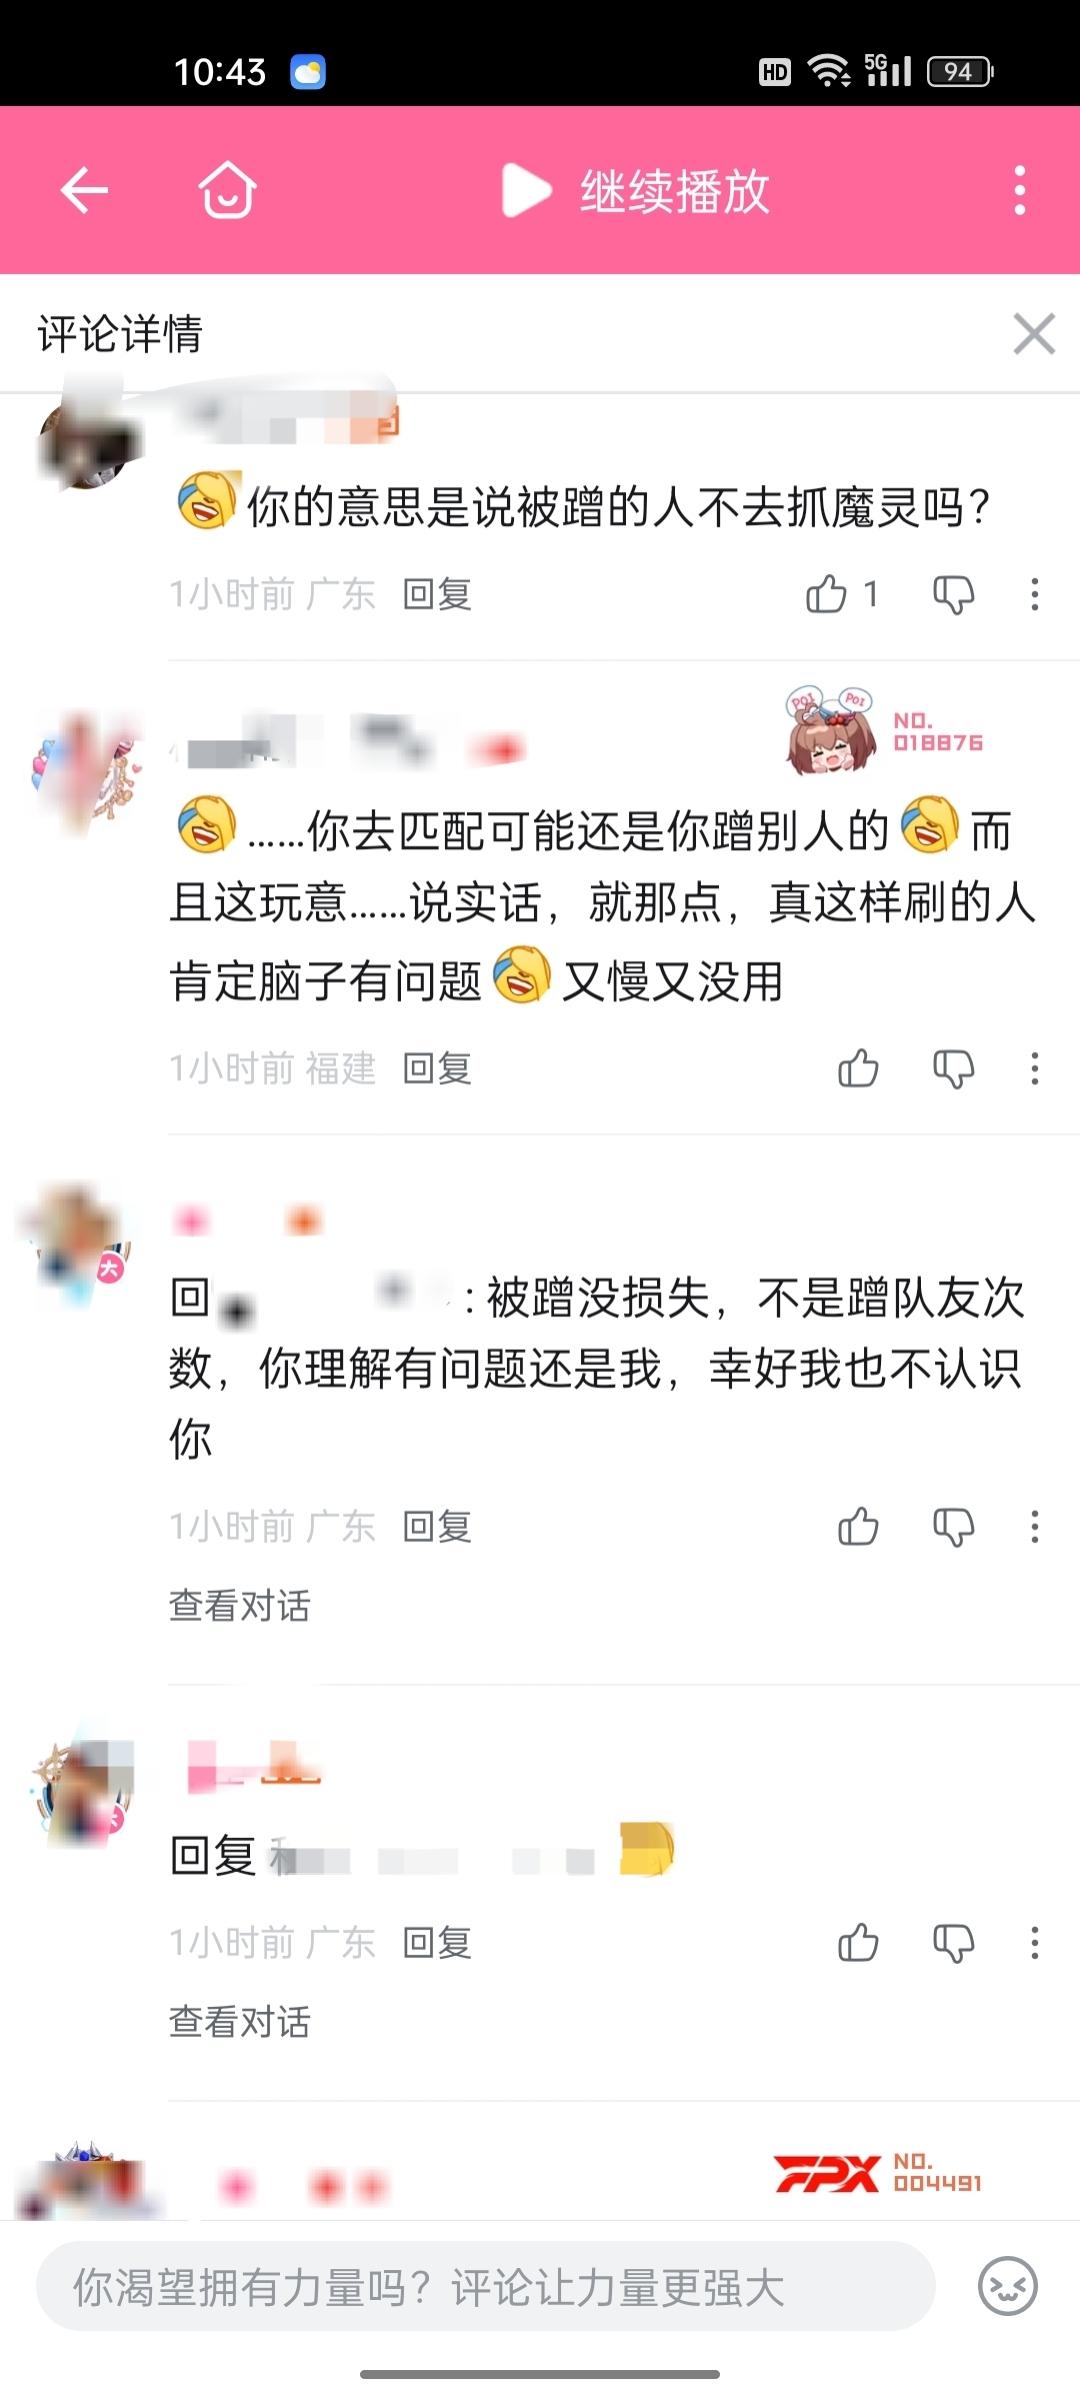This screenshot has width=1080, height=2400.
Task: Like the Fujian comment
Action: click(x=858, y=1068)
